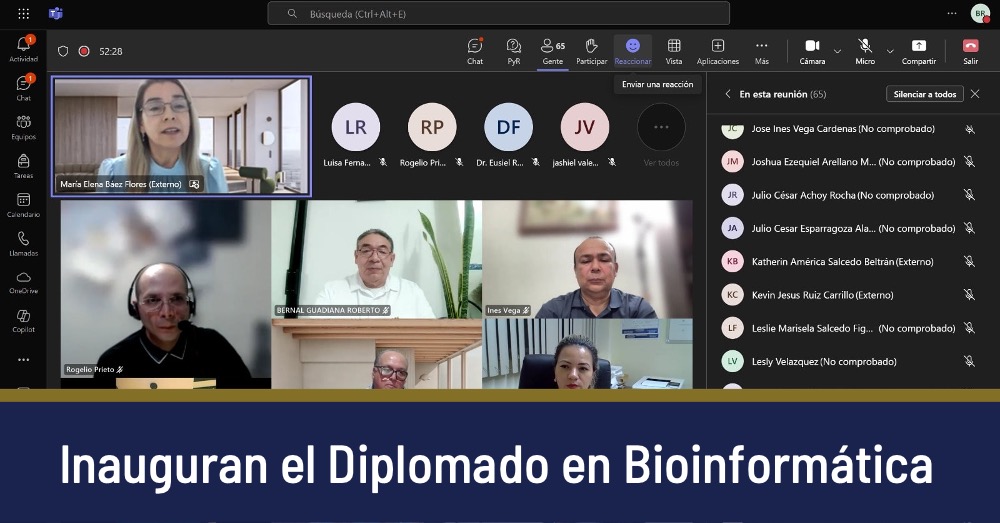Go to Actividad tab in sidebar

tap(23, 48)
